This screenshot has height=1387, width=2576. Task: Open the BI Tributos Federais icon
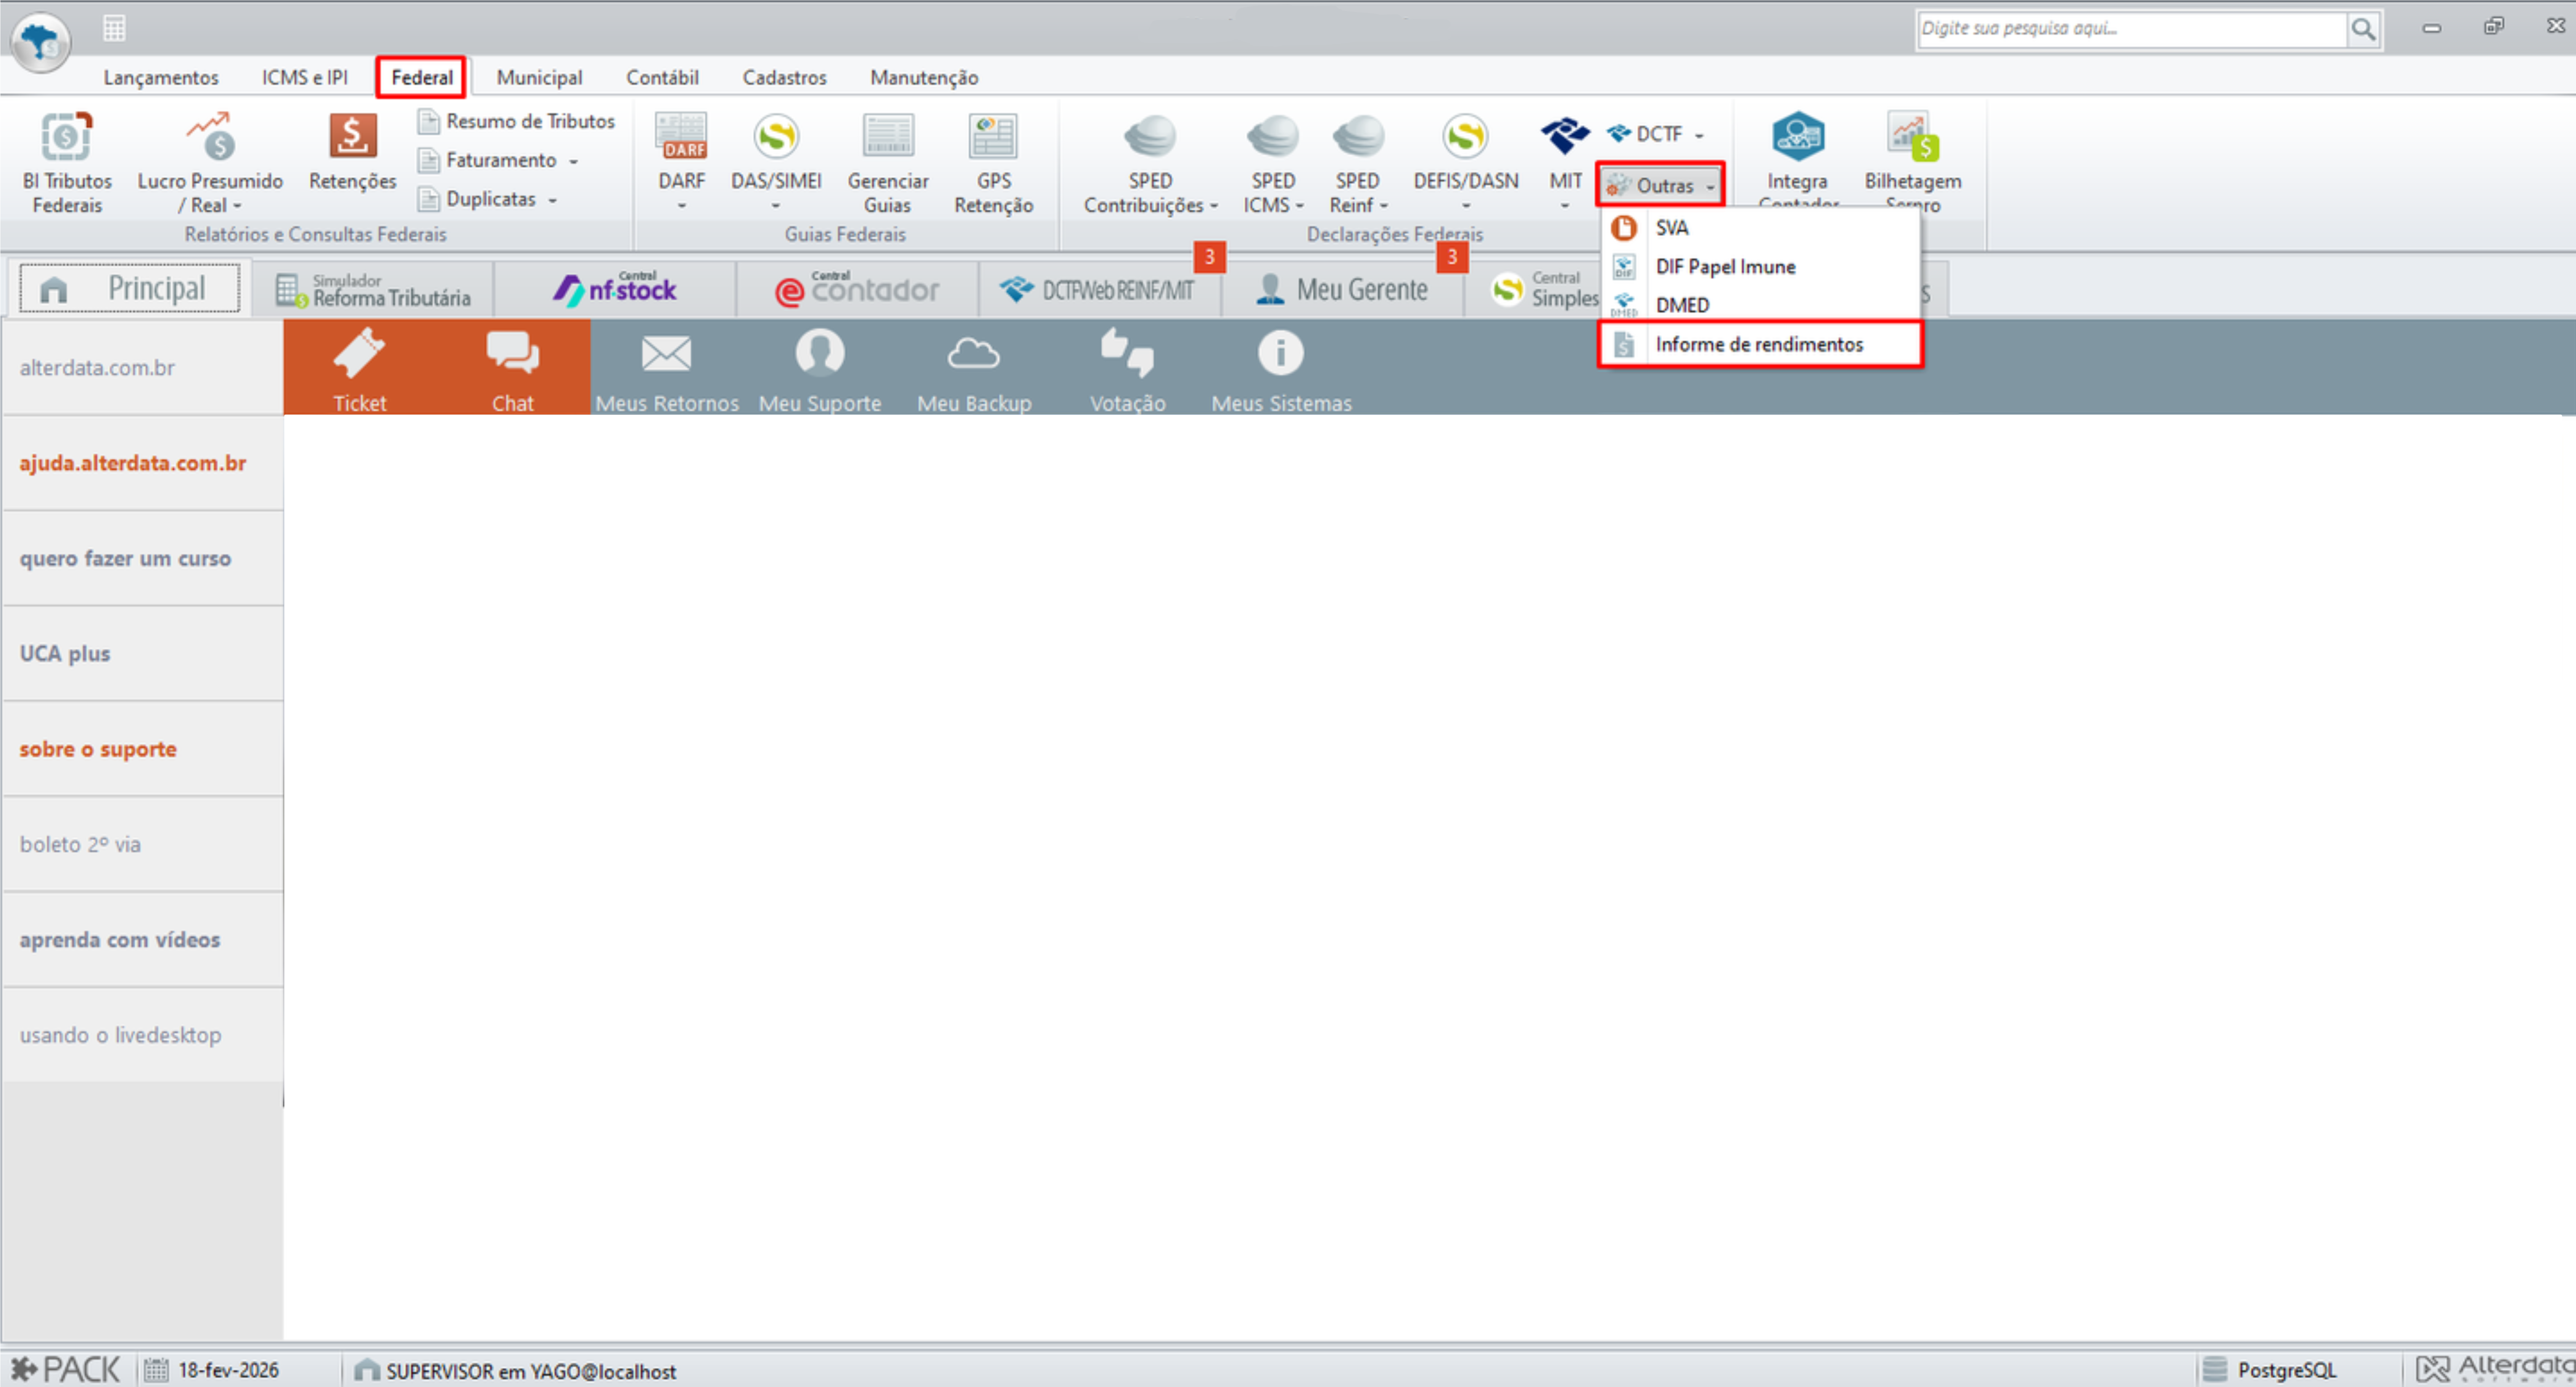point(67,137)
